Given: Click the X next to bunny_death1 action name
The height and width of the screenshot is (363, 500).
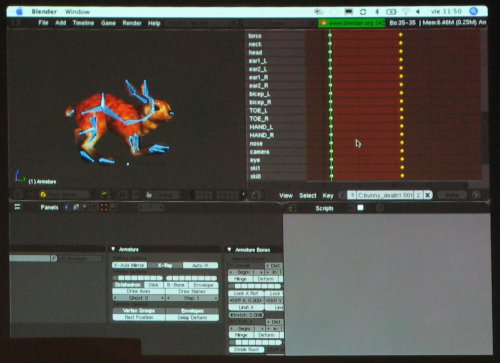Looking at the screenshot, I should 427,195.
